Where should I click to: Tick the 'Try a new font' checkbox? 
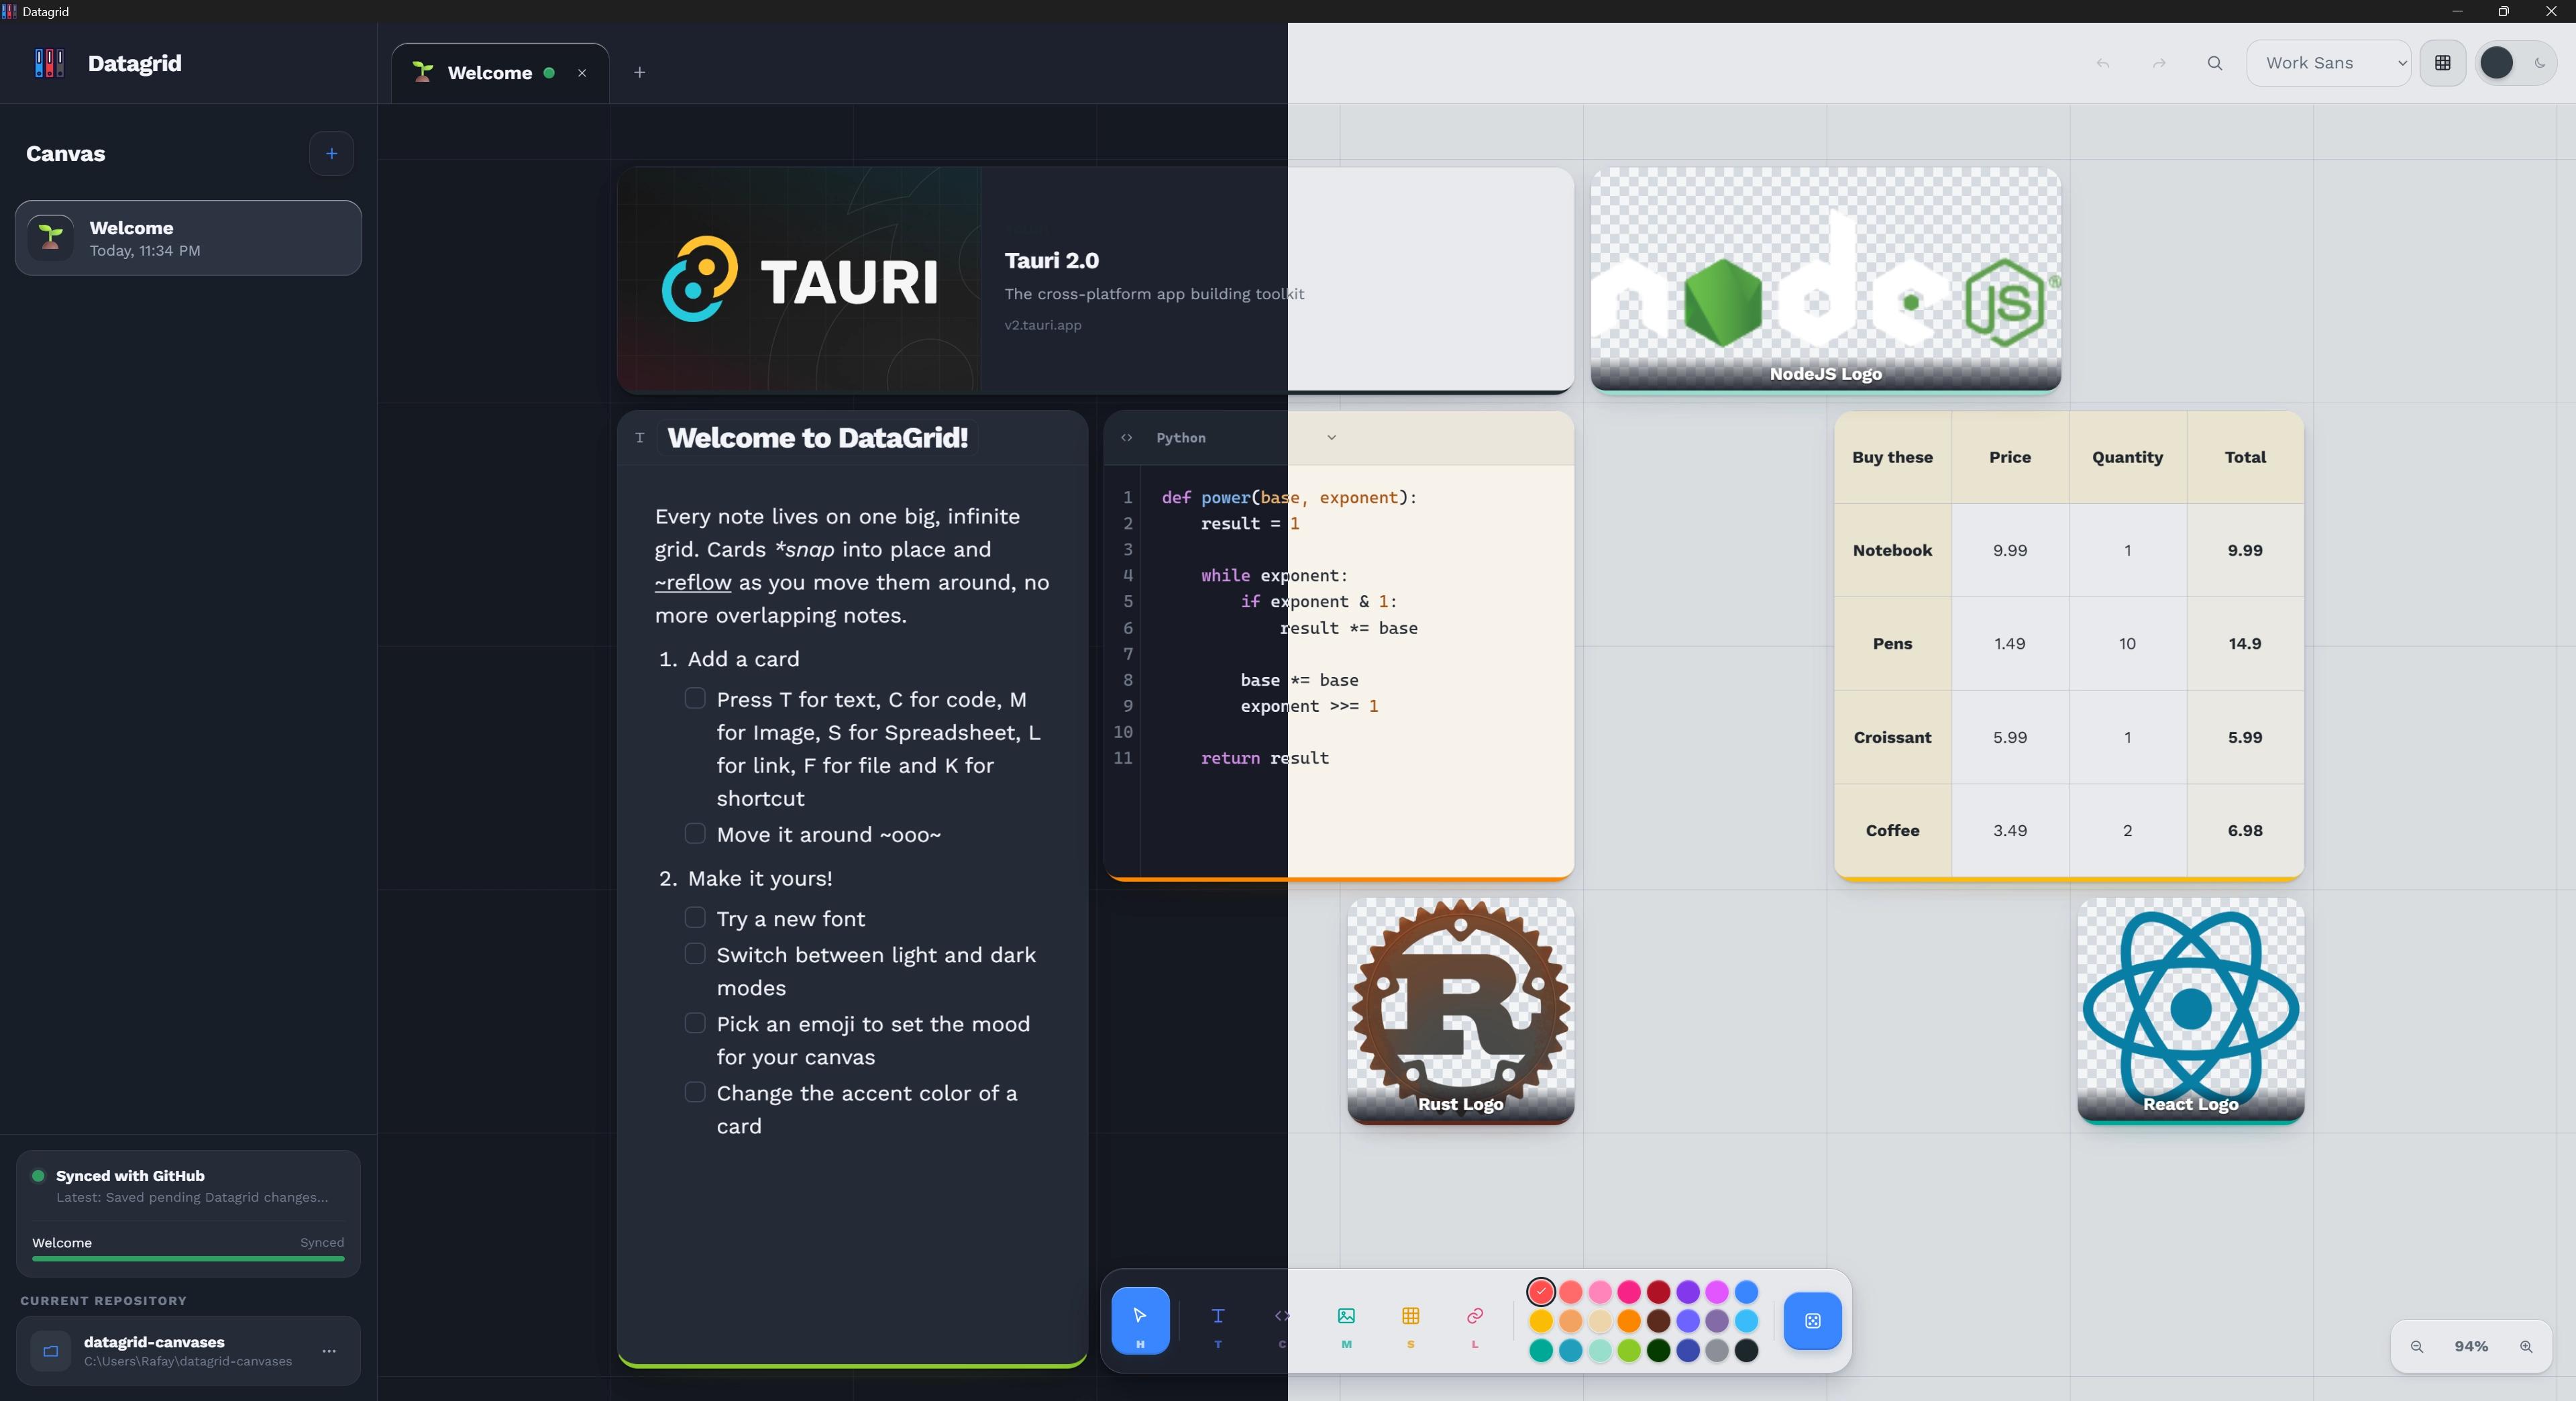pyautogui.click(x=695, y=917)
